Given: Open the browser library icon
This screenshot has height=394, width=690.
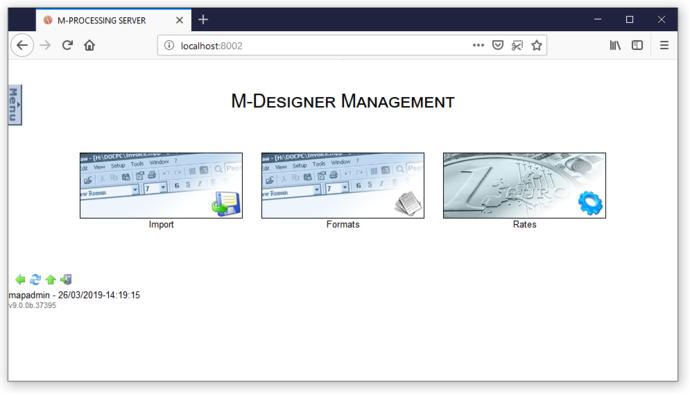Looking at the screenshot, I should pos(615,45).
